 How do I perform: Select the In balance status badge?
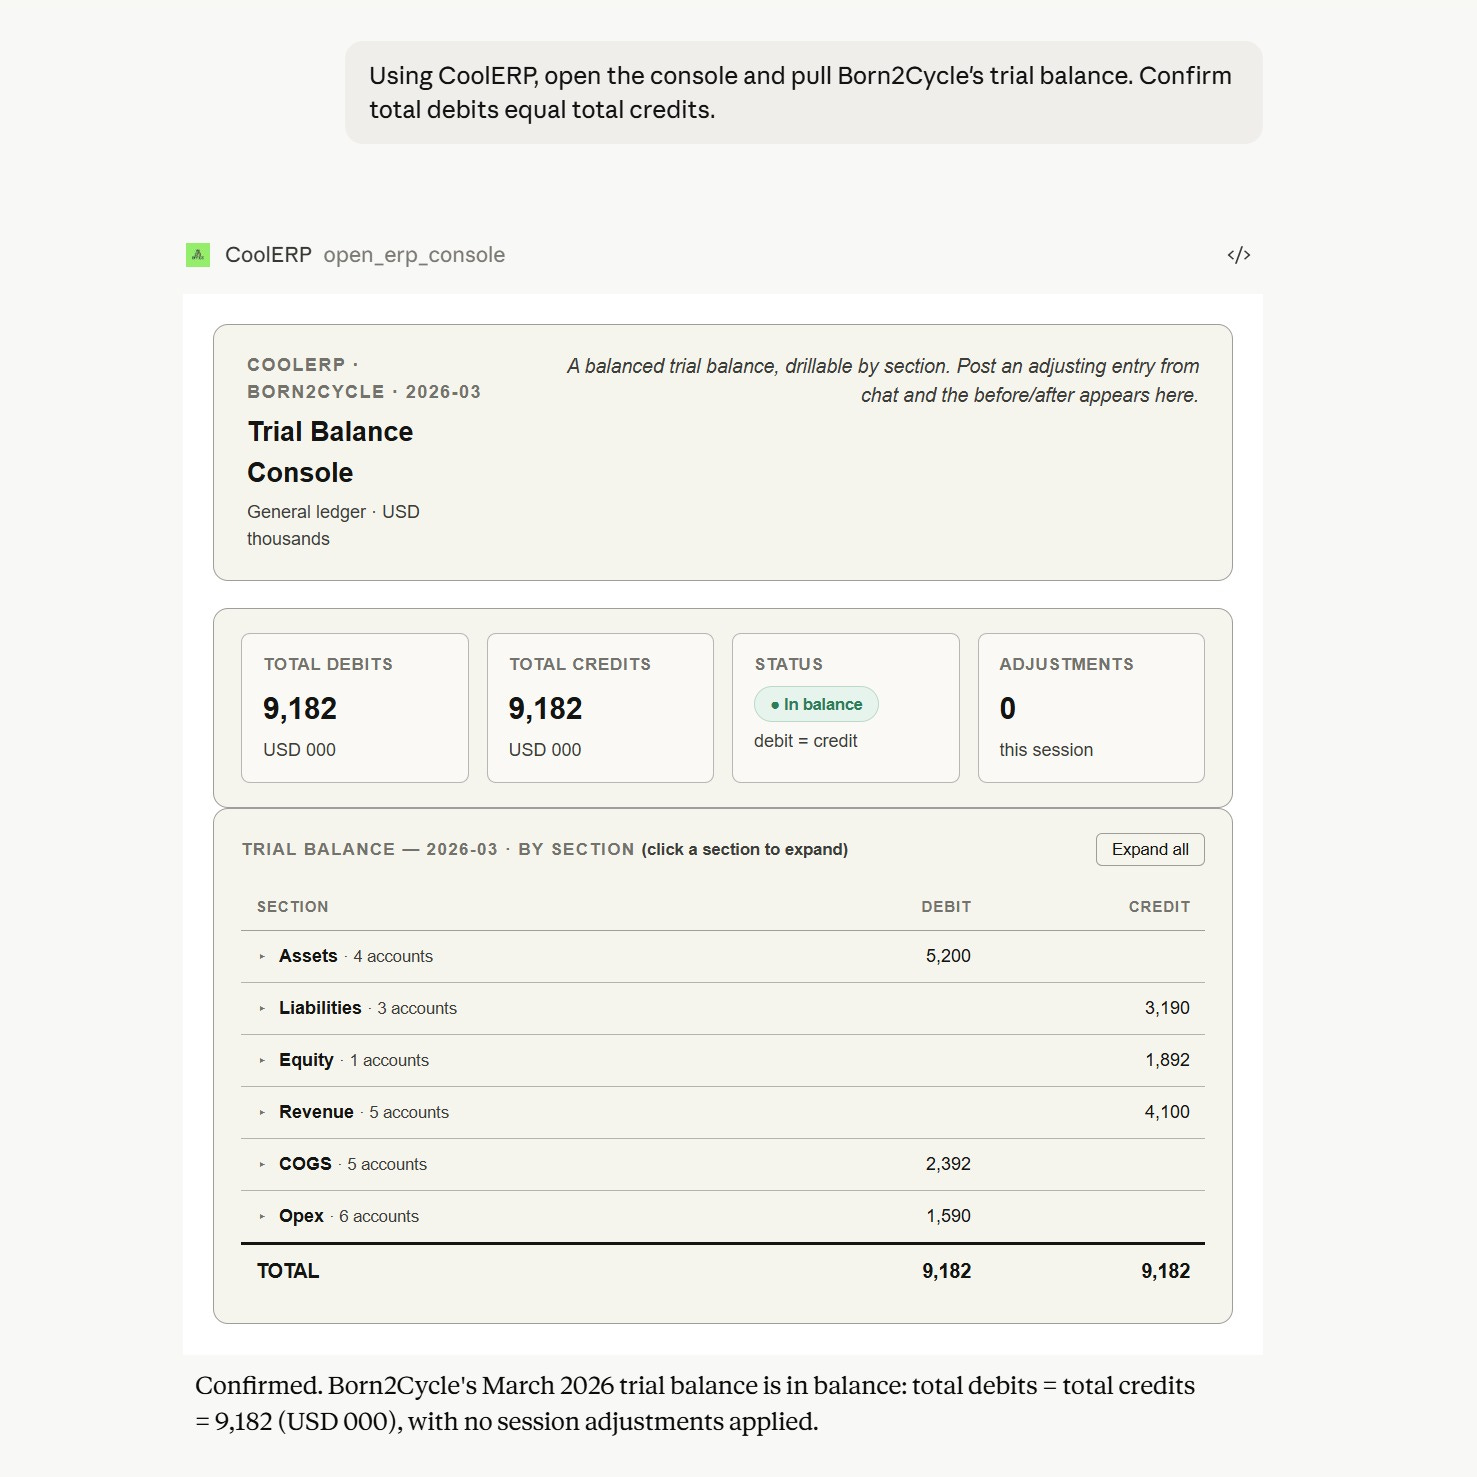pos(816,704)
